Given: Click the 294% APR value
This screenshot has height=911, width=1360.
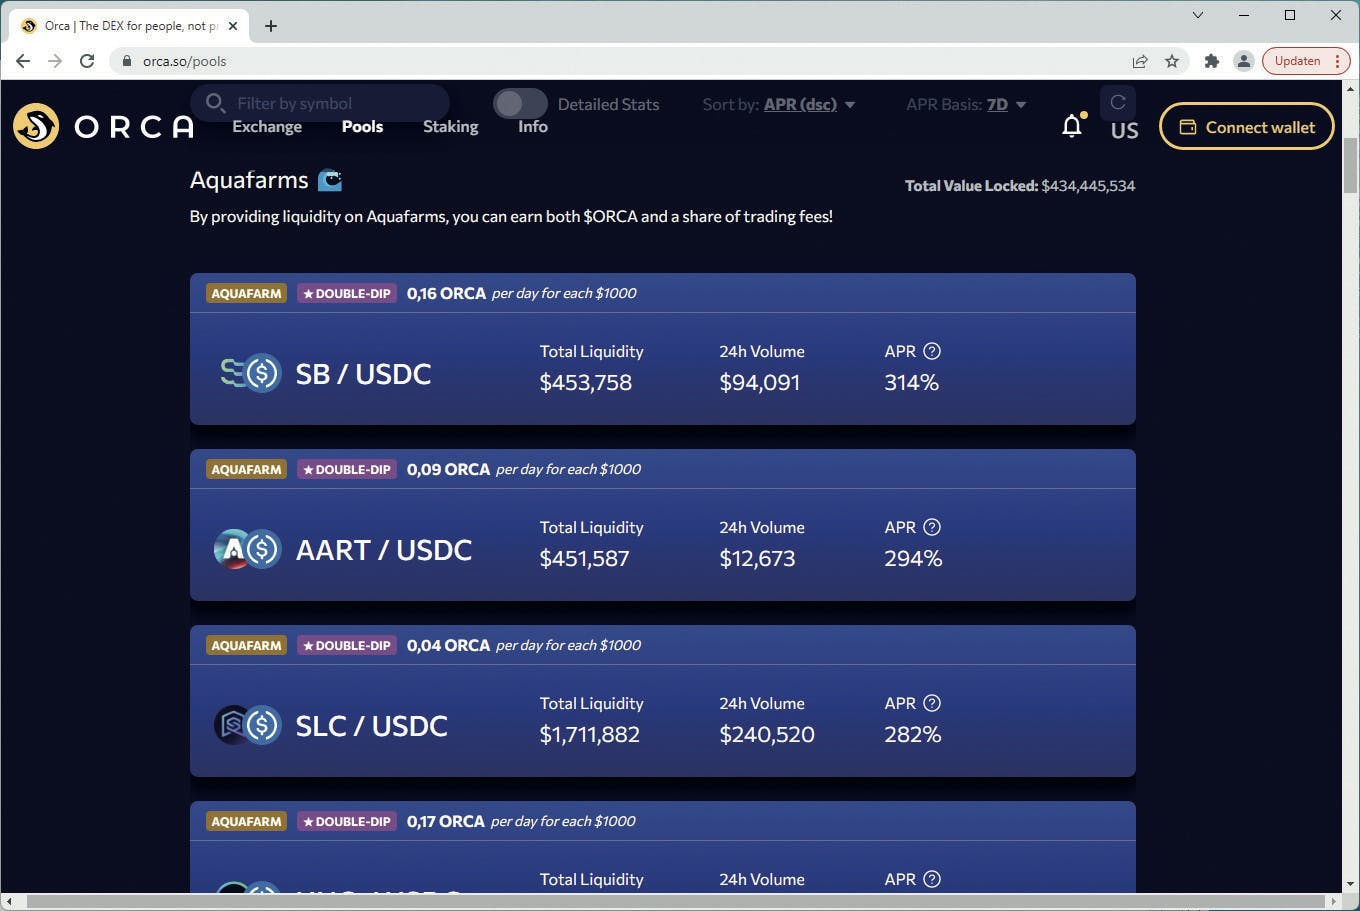Looking at the screenshot, I should 913,558.
